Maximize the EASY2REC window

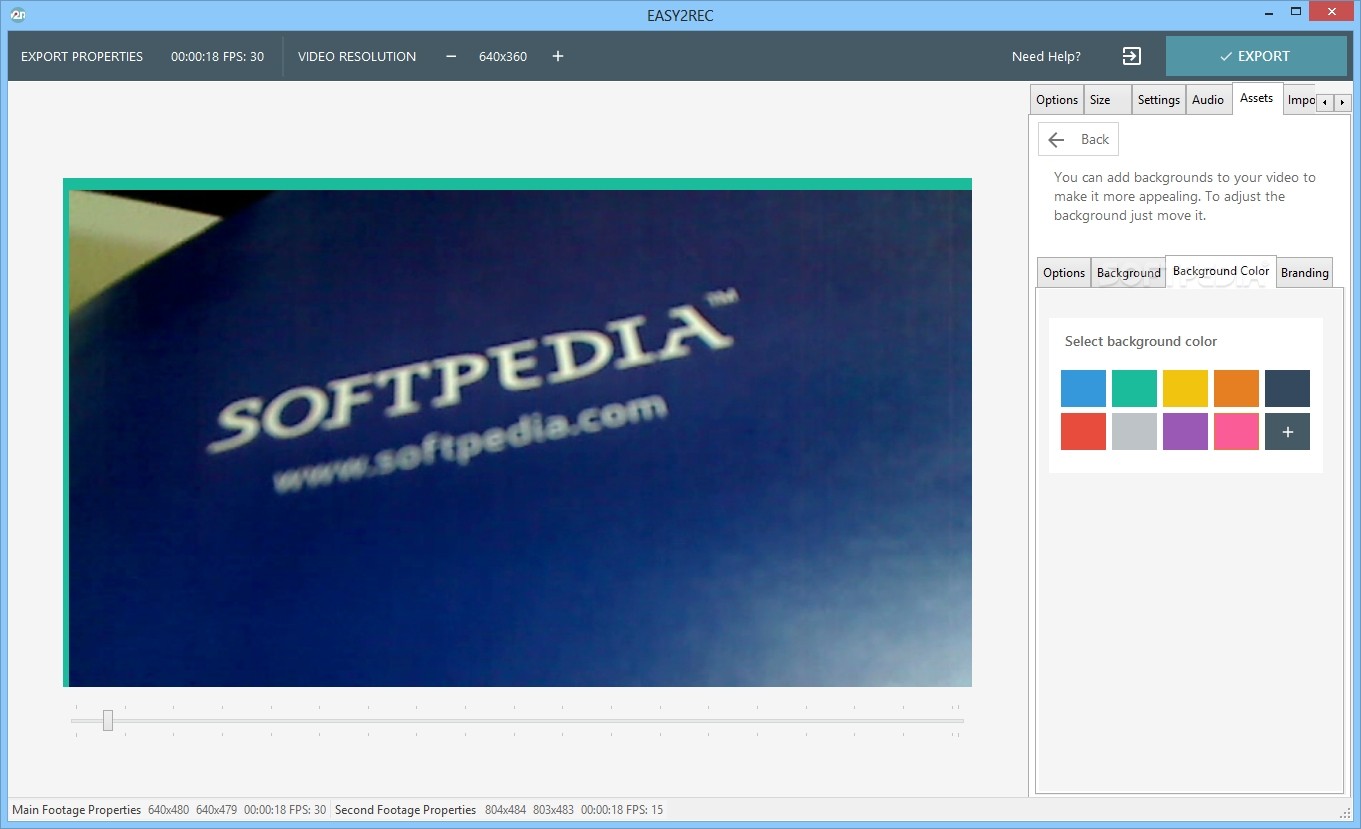[1296, 12]
